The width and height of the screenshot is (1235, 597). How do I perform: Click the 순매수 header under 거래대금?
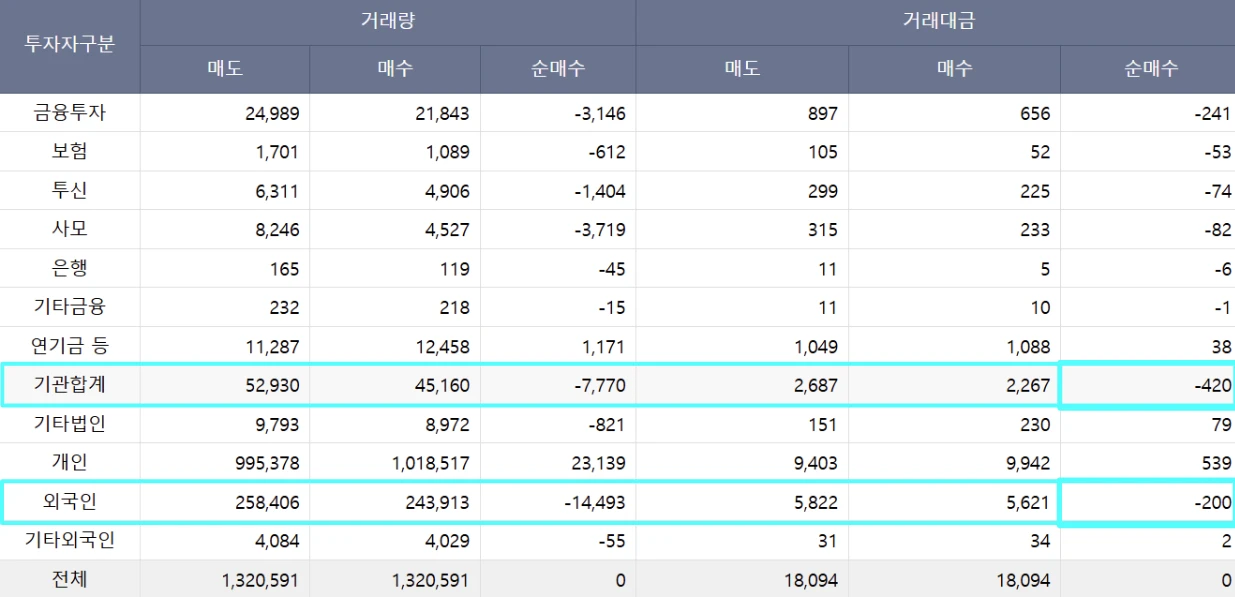click(x=1150, y=69)
